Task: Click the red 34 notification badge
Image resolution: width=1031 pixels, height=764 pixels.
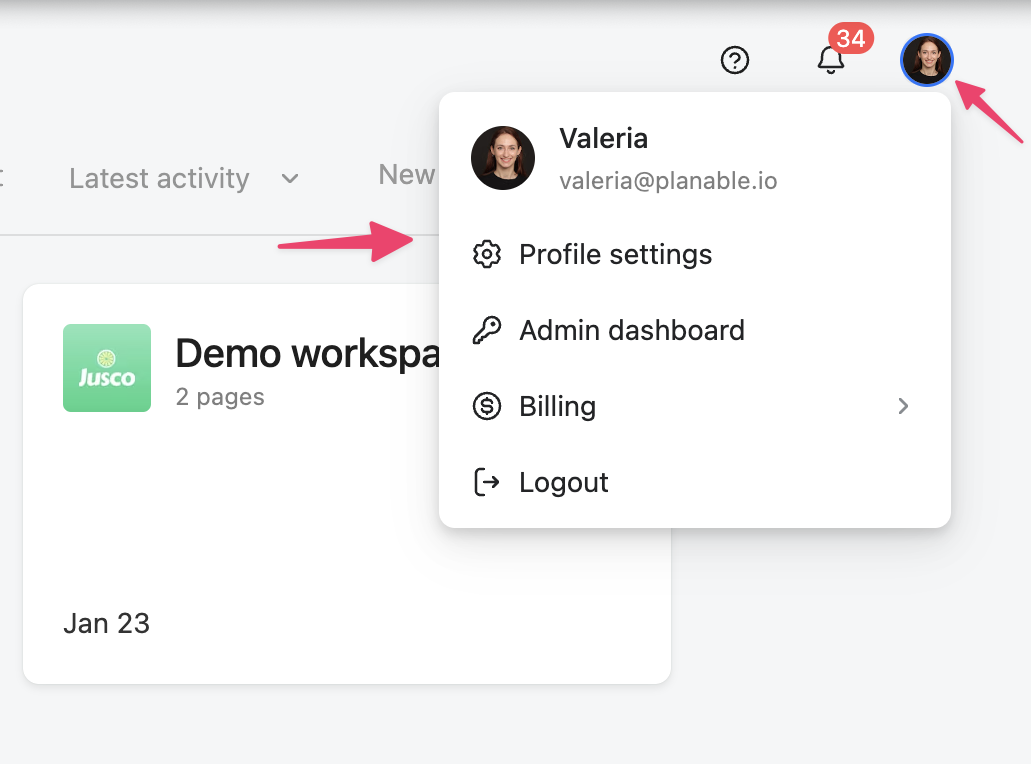Action: point(850,39)
